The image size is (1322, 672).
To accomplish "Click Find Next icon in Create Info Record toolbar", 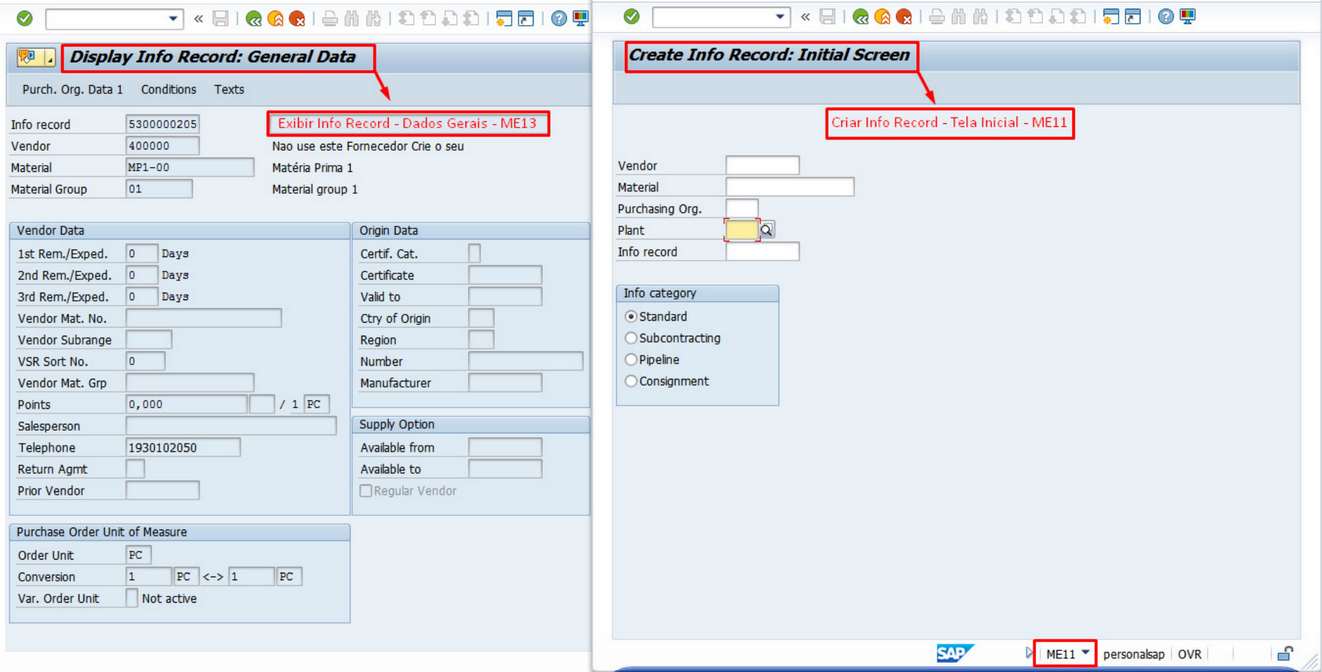I will pyautogui.click(x=980, y=17).
